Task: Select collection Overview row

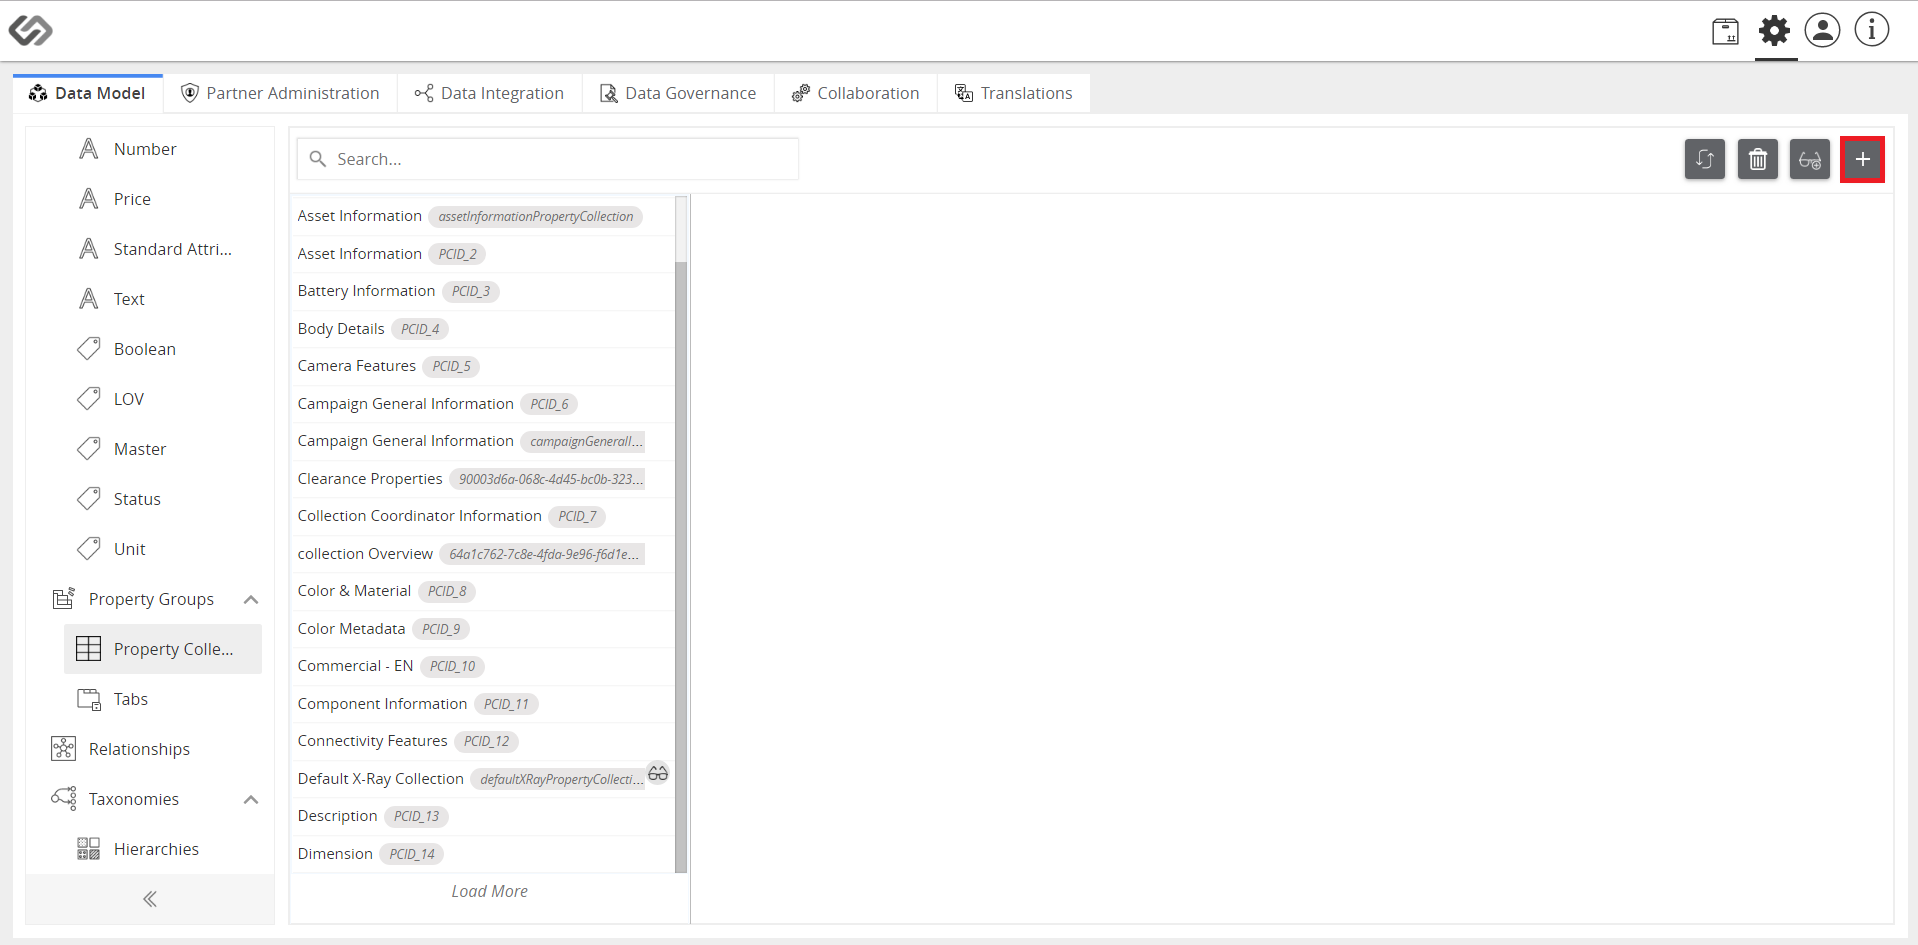Action: [x=483, y=554]
